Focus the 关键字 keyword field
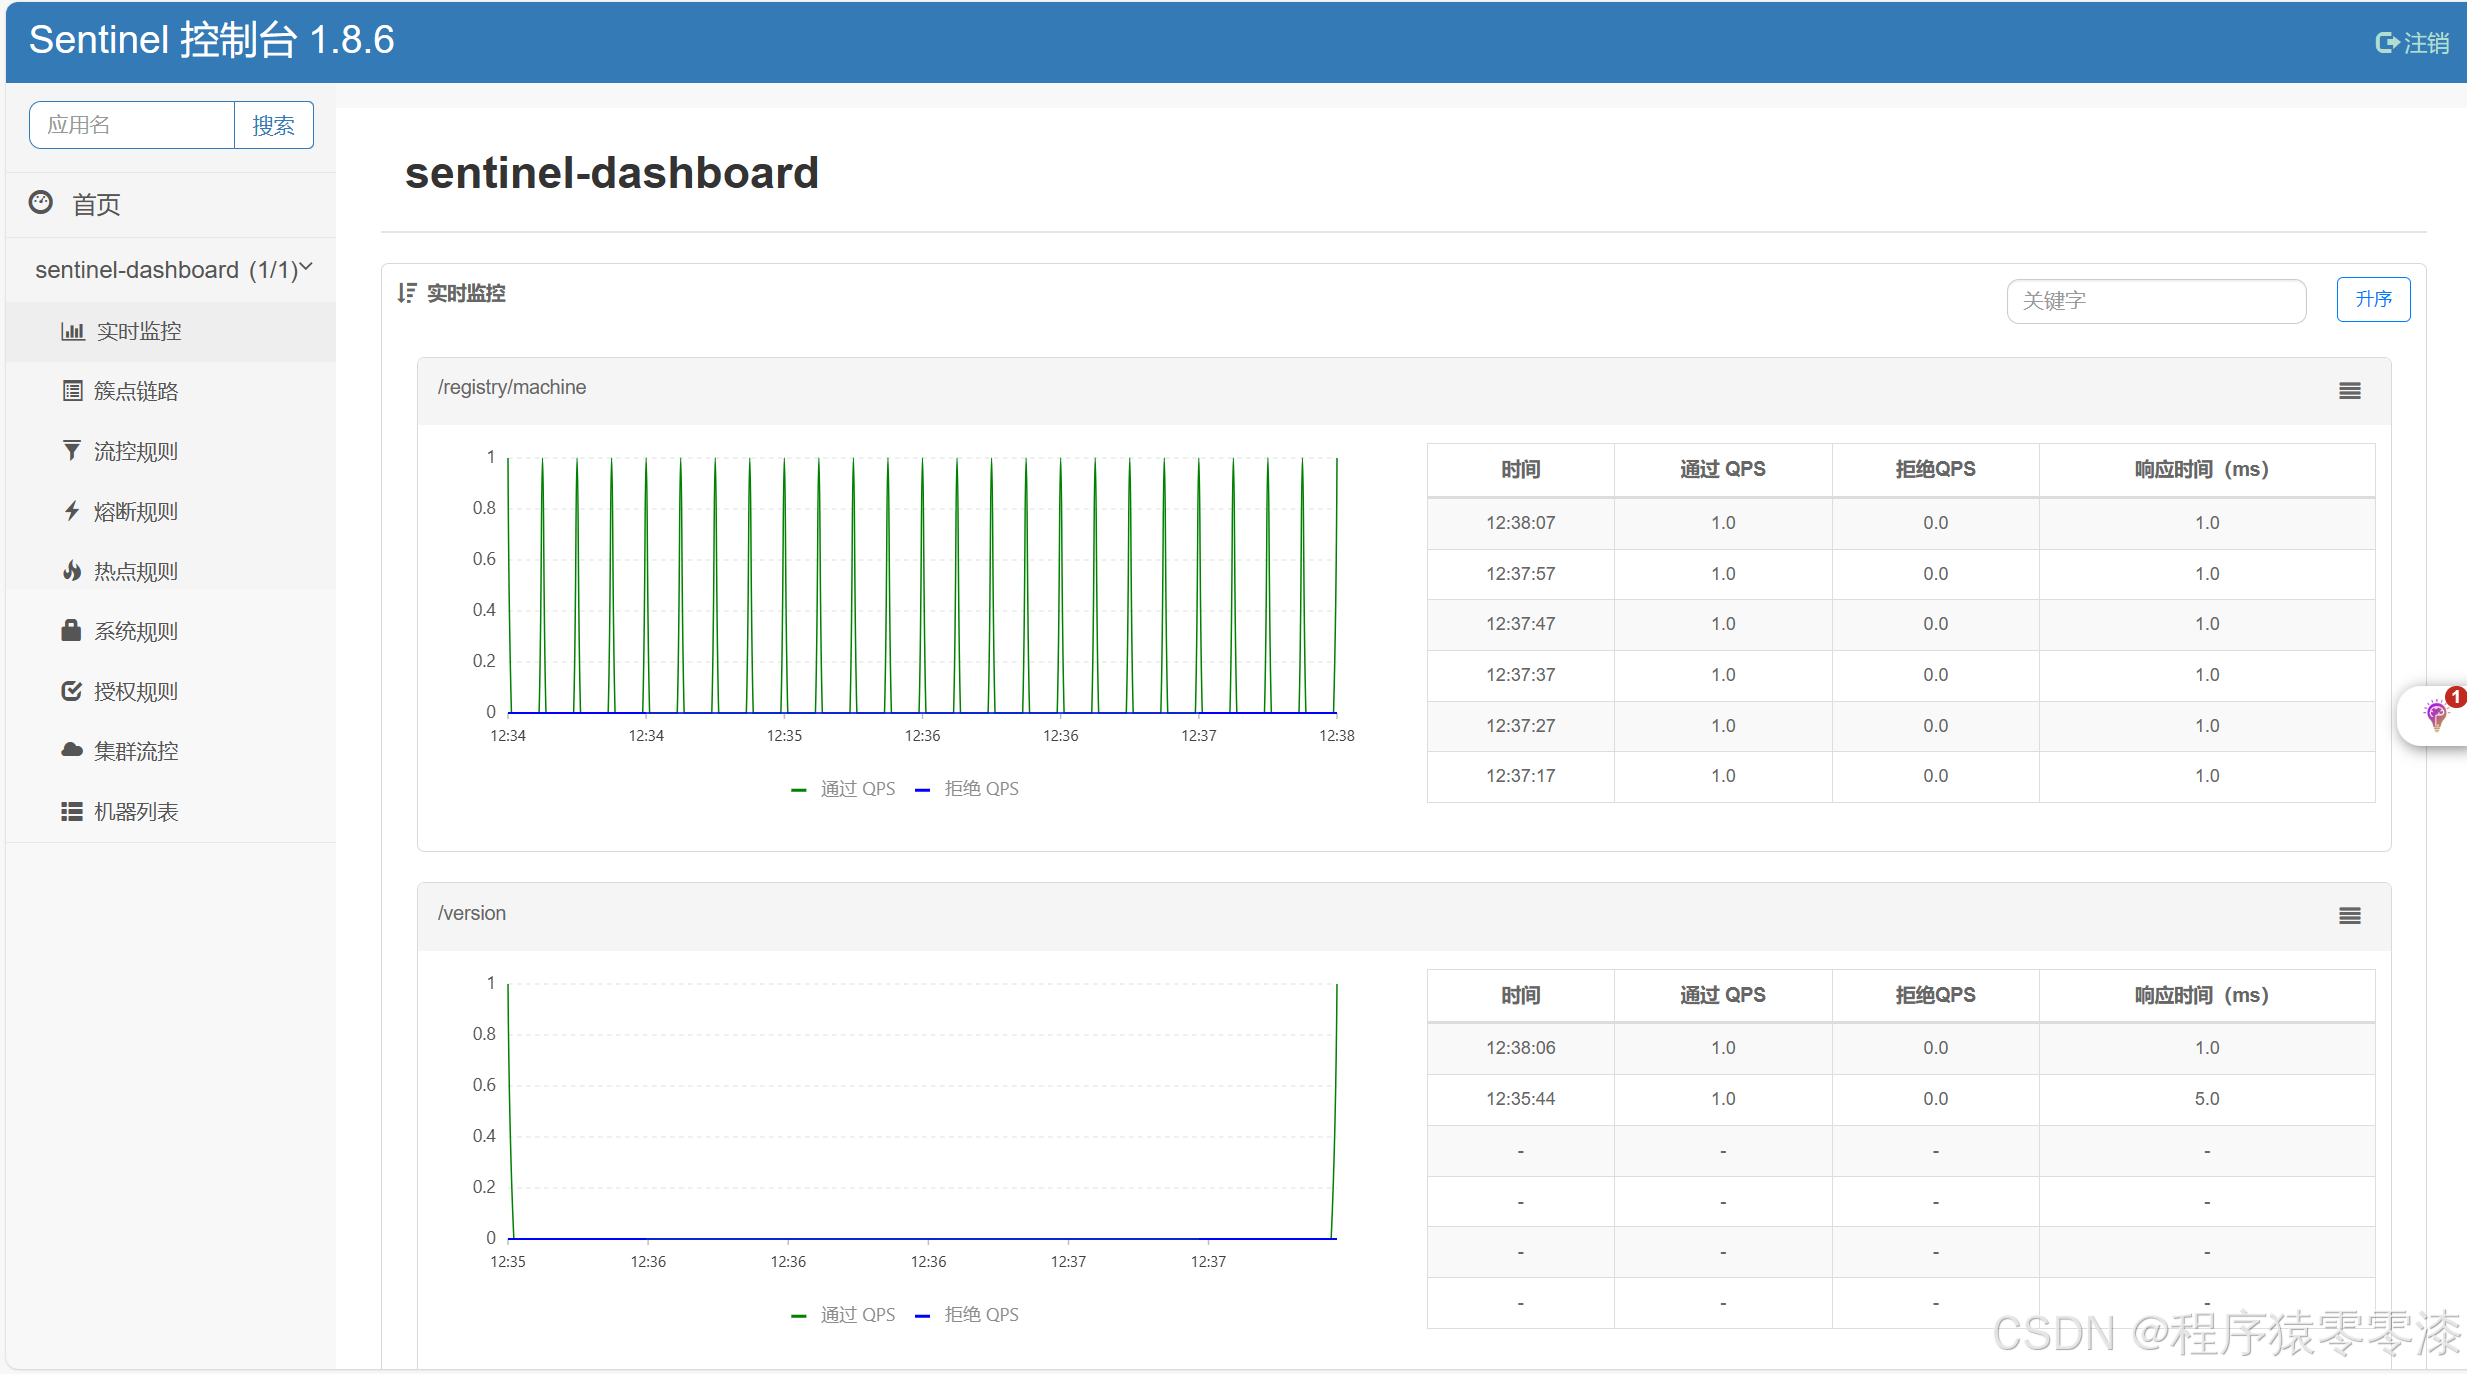The width and height of the screenshot is (2467, 1374). click(x=2156, y=300)
